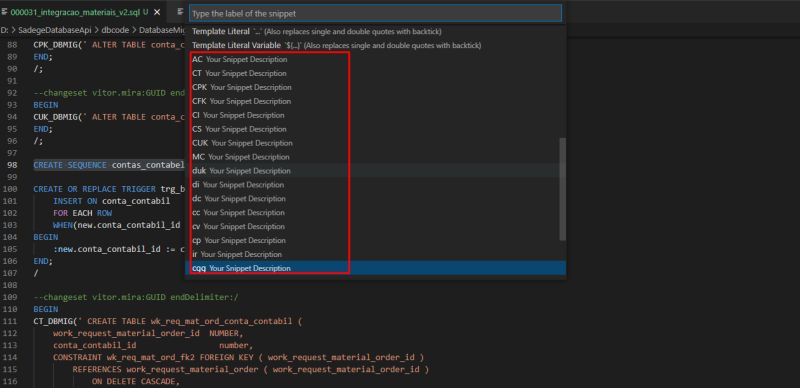Click 'REFERENCES work_request_material_order' on line 115
Image resolution: width=800 pixels, height=388 pixels.
(165, 369)
